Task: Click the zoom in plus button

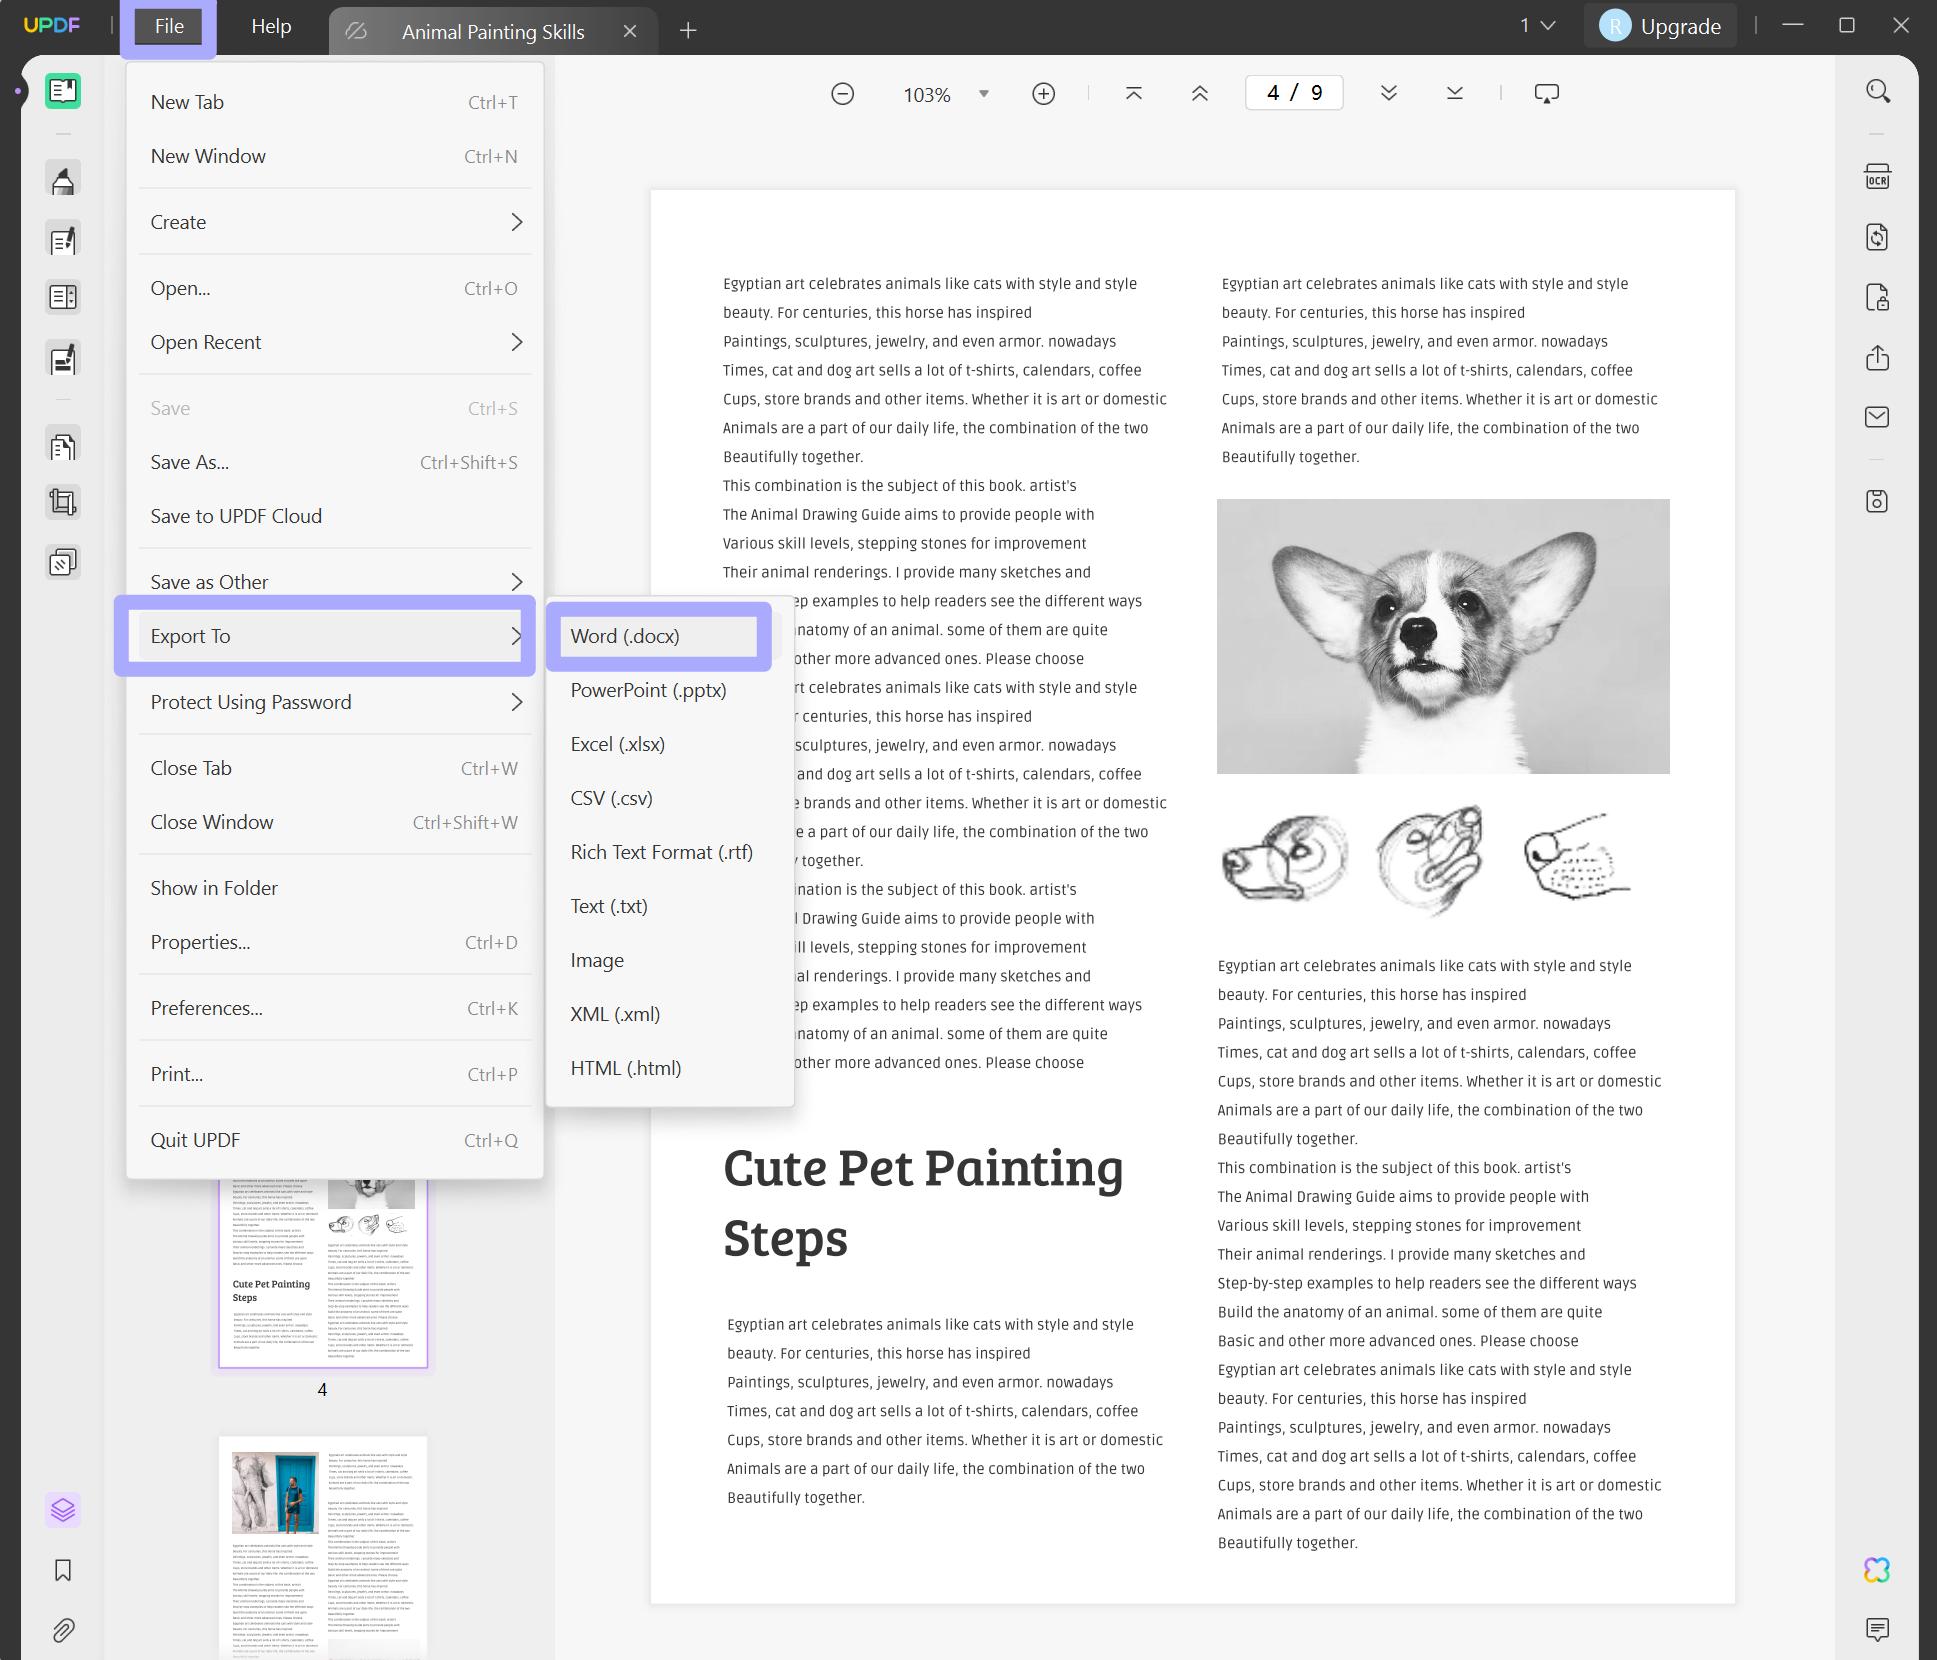Action: 1043,94
